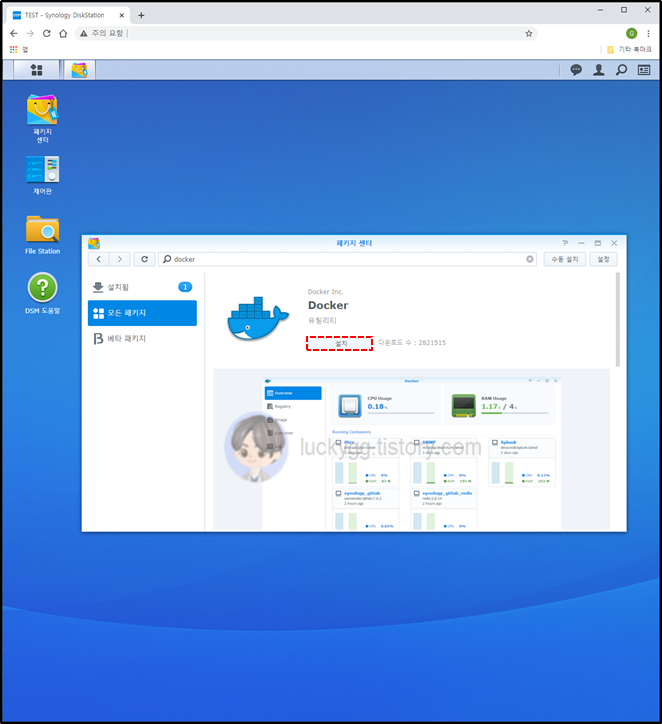The width and height of the screenshot is (662, 724).
Task: Click the Package Center vertical scrollbar
Action: tap(618, 320)
